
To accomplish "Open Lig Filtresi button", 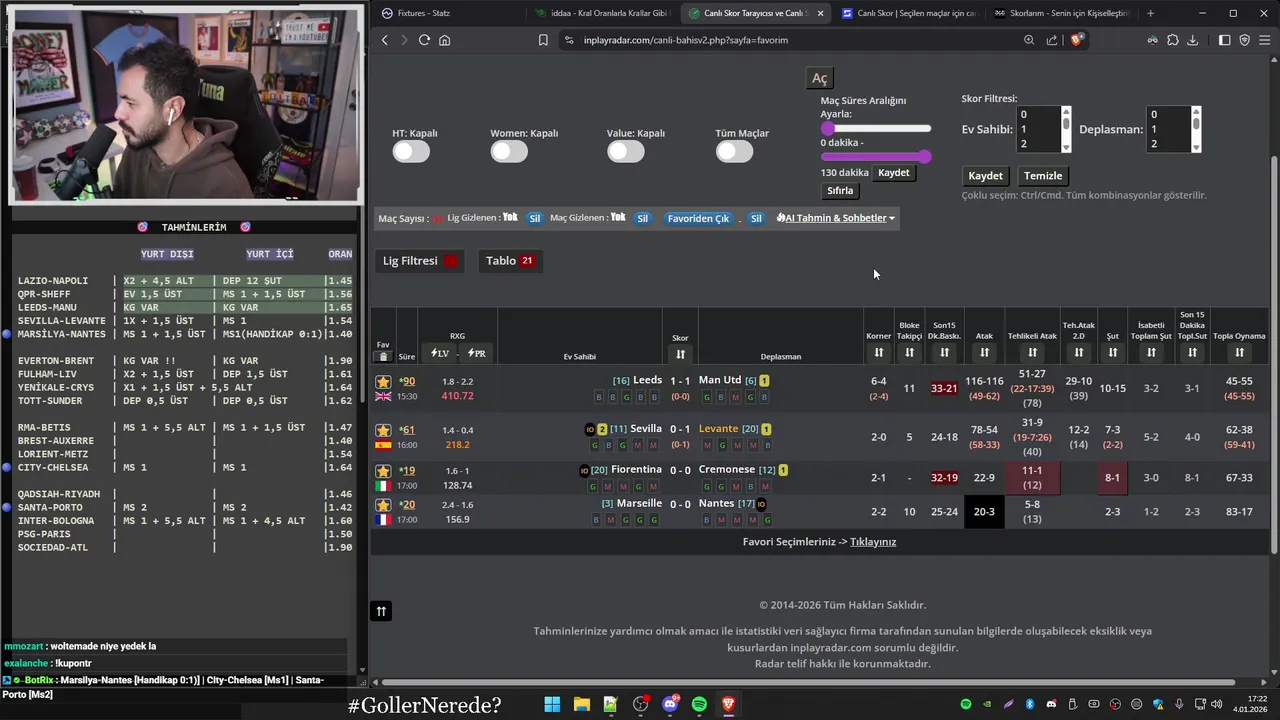I will (420, 261).
